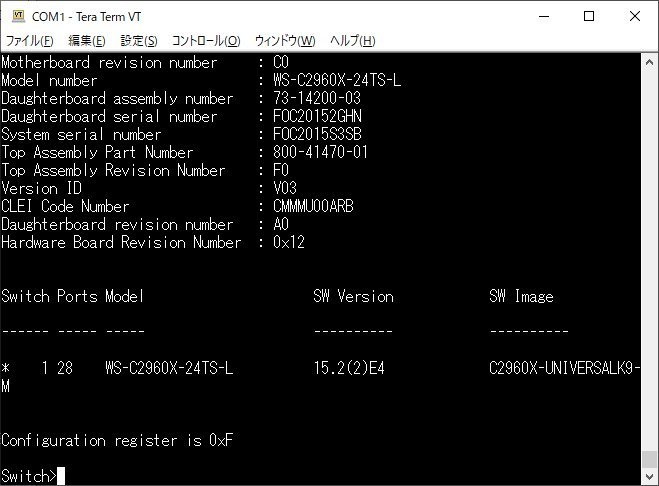
Task: Maximize the Tera Term window
Action: [x=589, y=17]
